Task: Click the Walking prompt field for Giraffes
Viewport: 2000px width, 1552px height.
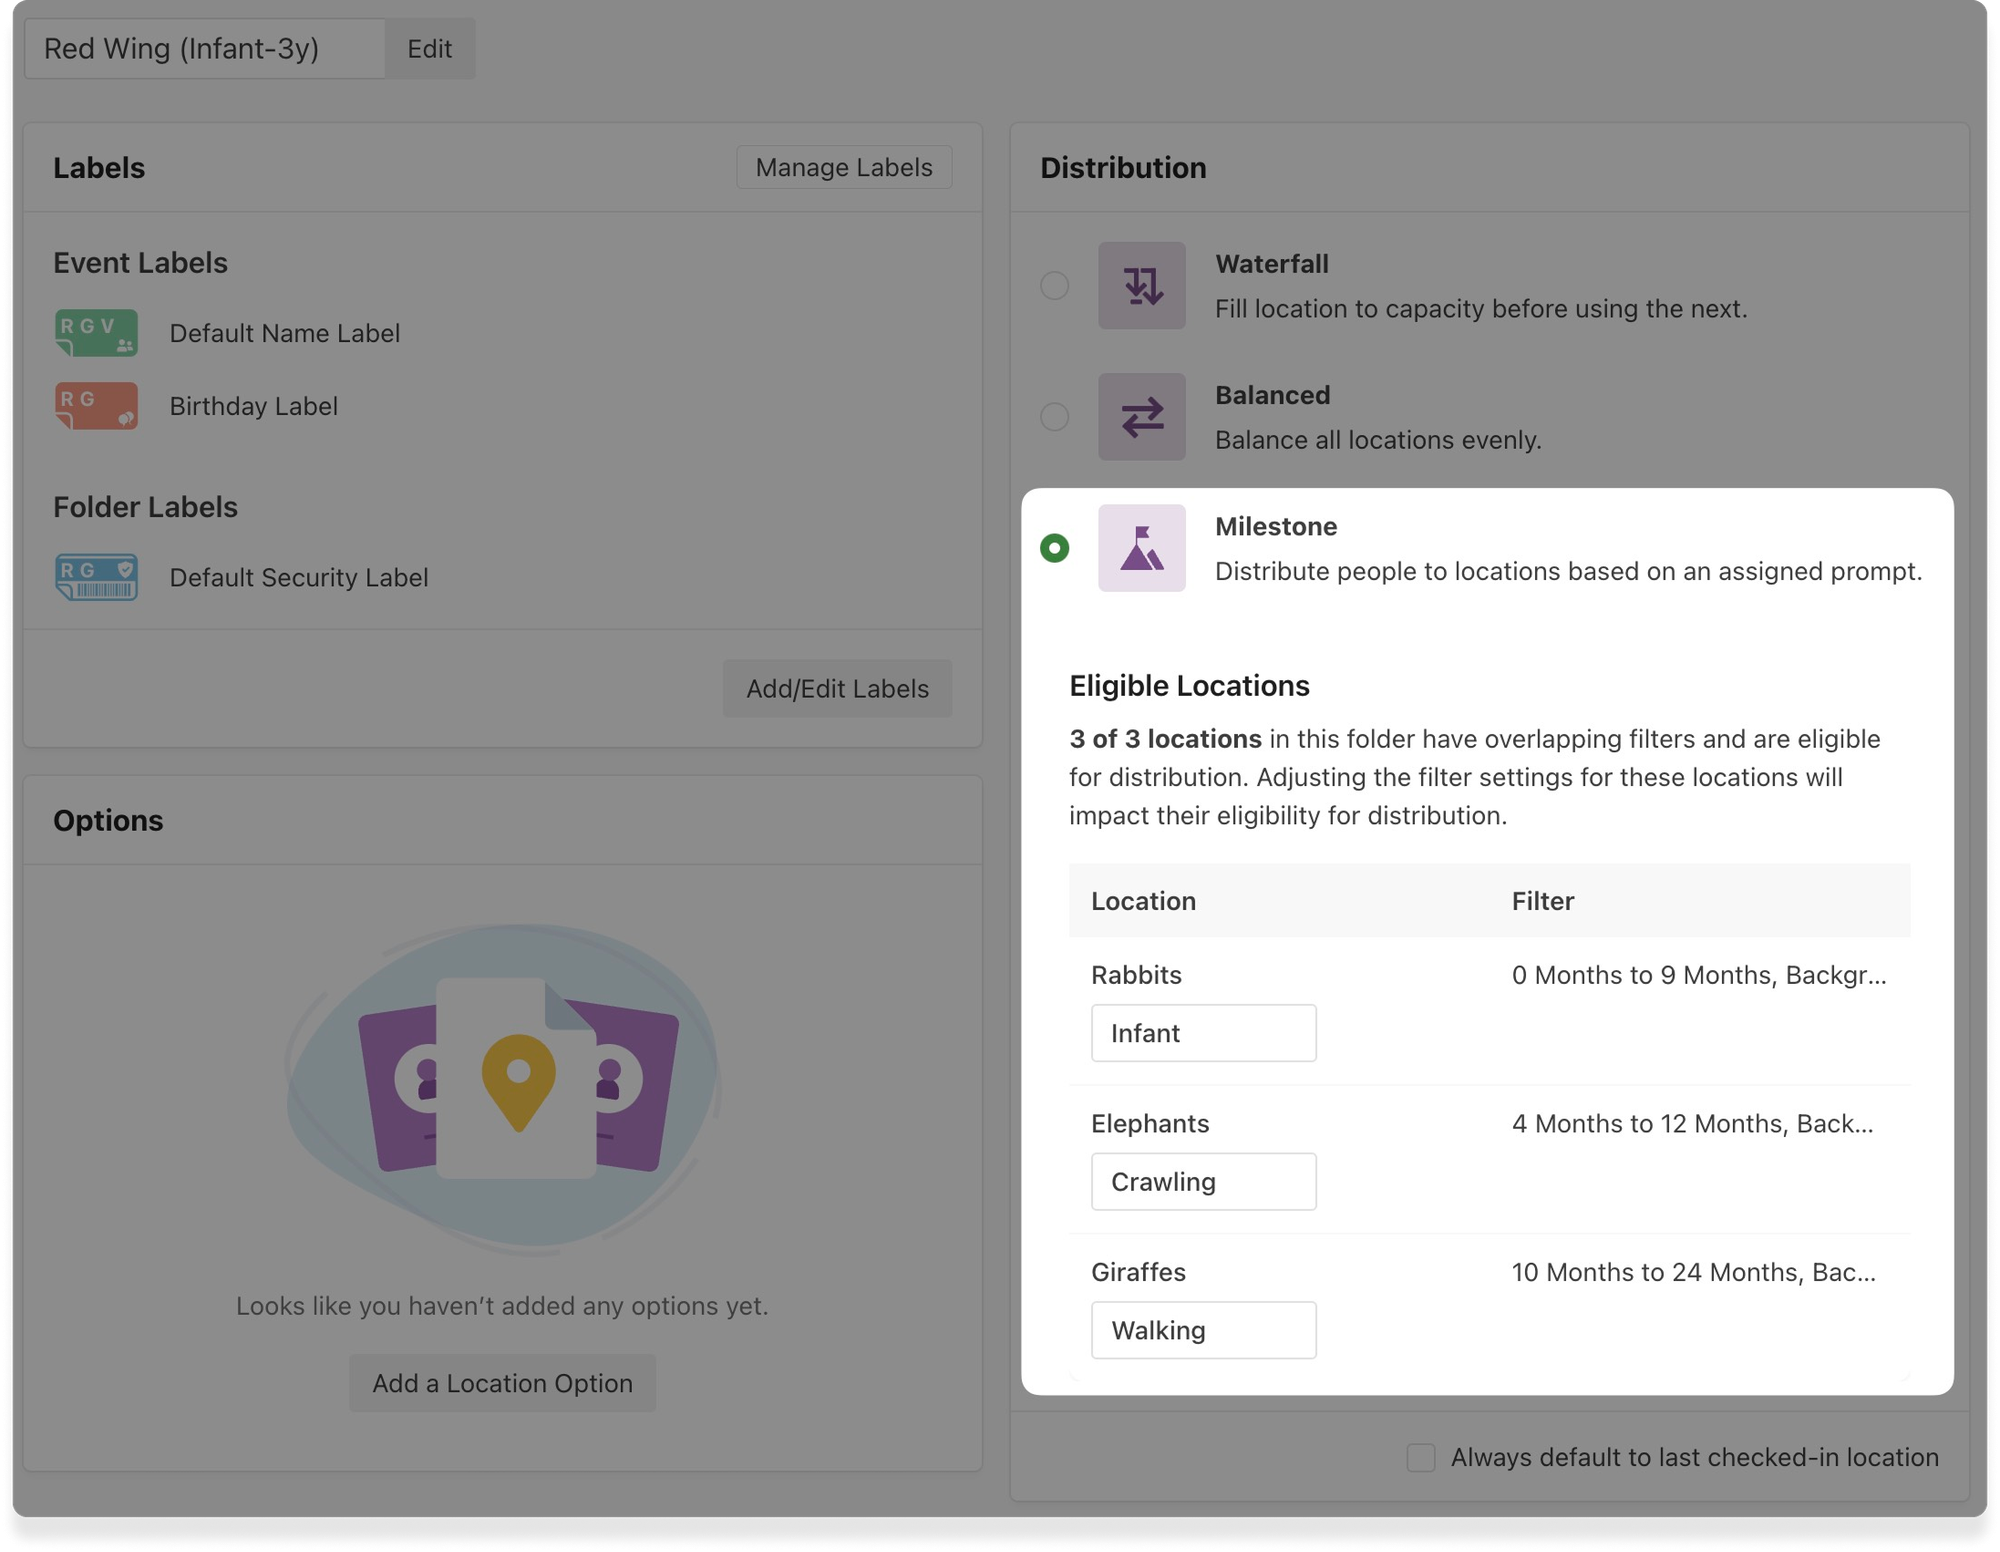Action: pyautogui.click(x=1203, y=1330)
